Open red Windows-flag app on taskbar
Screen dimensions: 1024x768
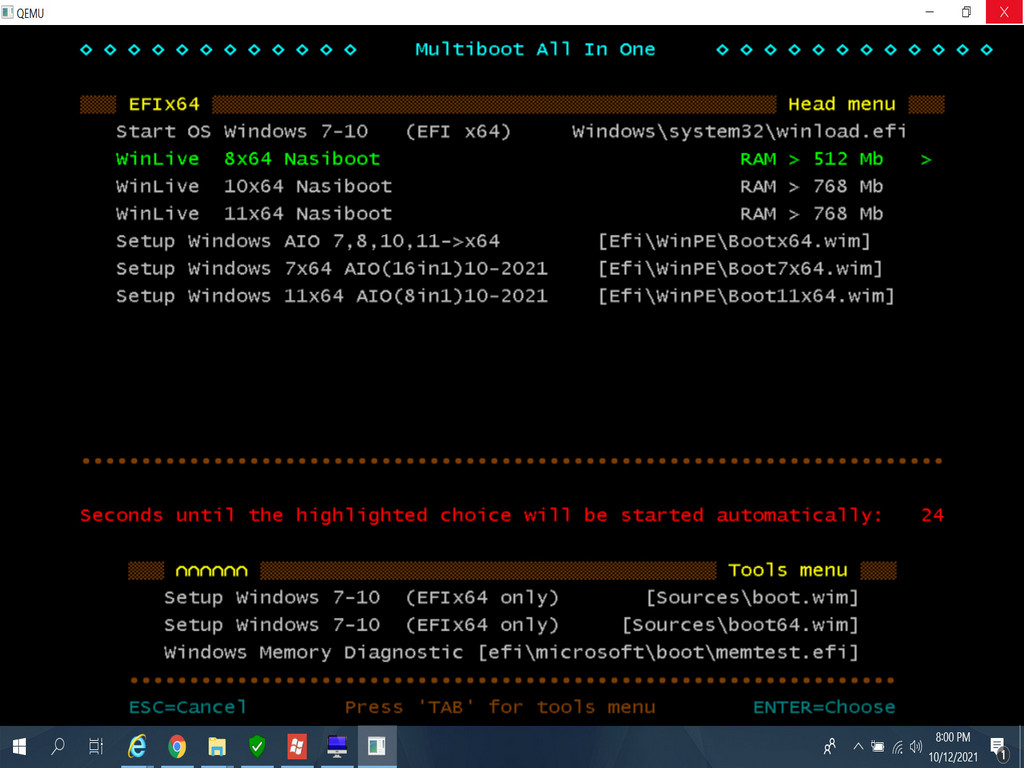296,746
